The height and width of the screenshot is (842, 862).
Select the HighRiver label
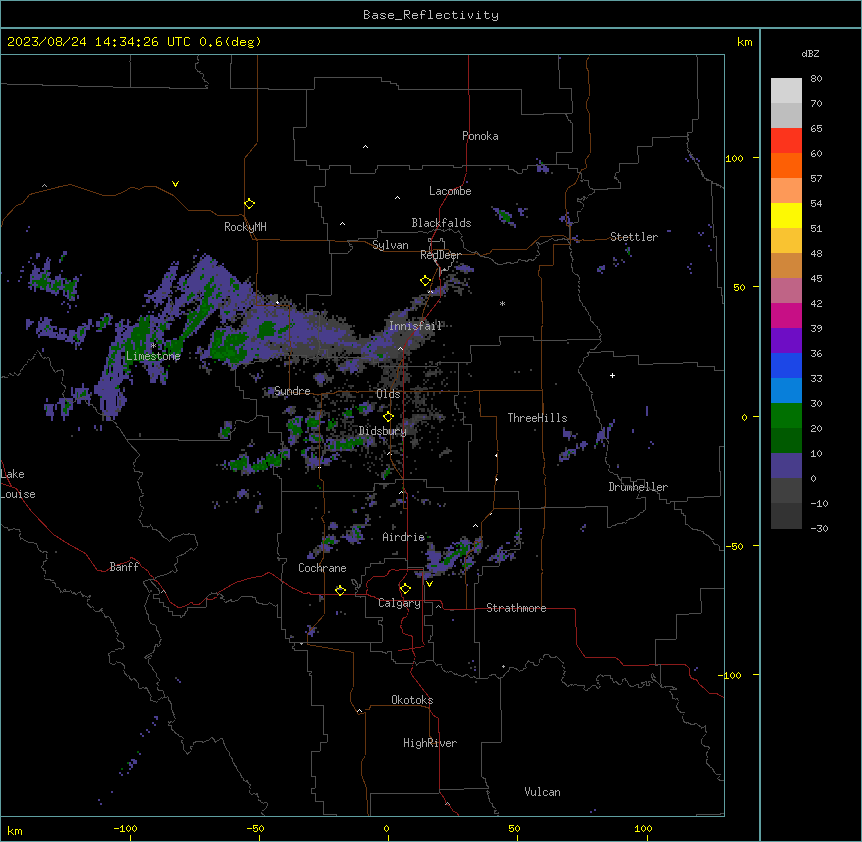pyautogui.click(x=430, y=743)
